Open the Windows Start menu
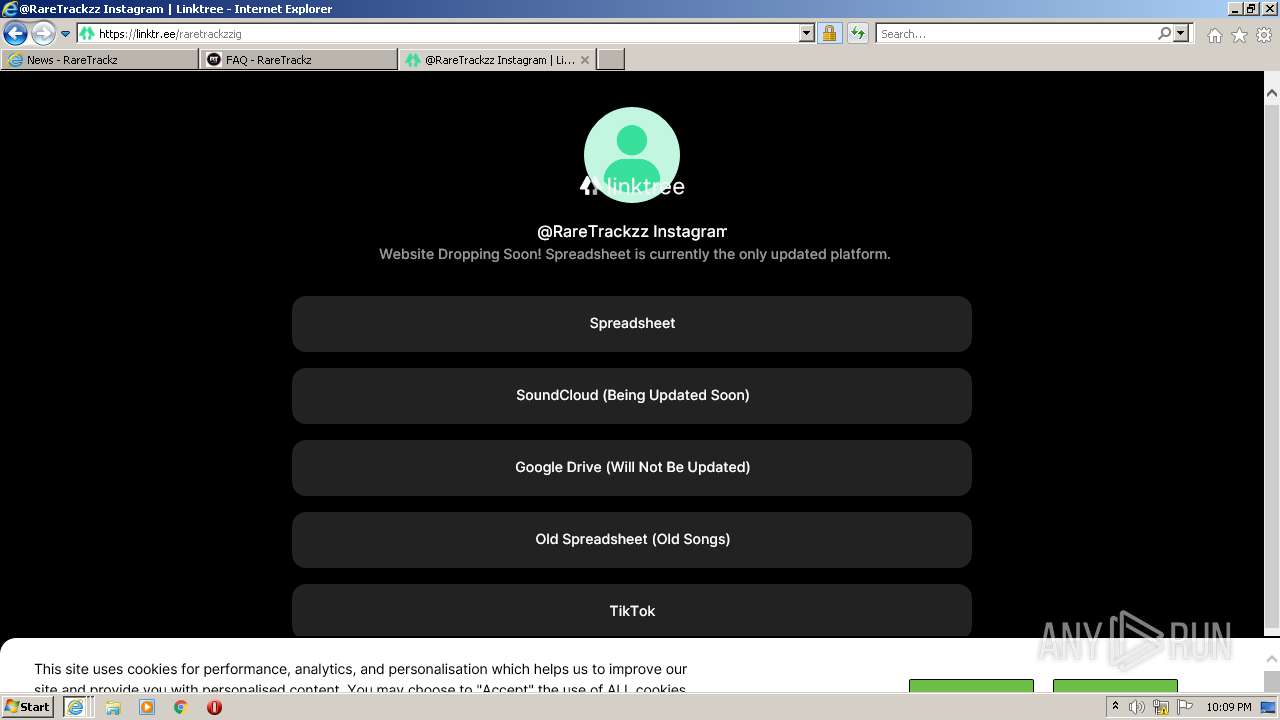The height and width of the screenshot is (720, 1280). click(27, 707)
